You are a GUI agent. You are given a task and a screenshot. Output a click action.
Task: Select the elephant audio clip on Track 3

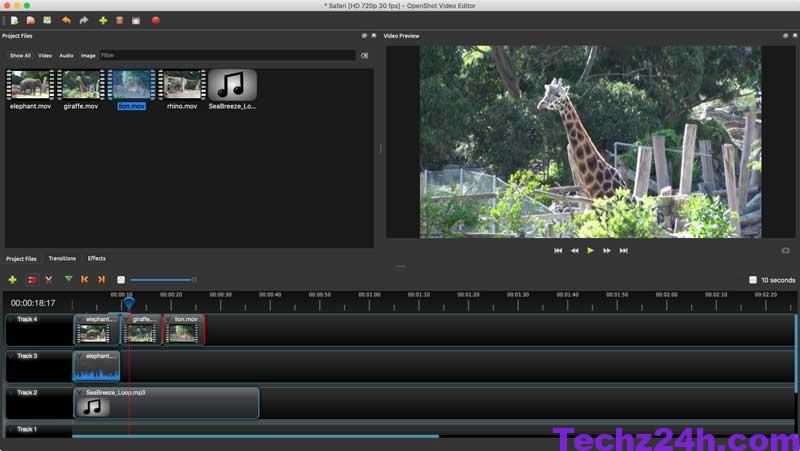(x=97, y=366)
